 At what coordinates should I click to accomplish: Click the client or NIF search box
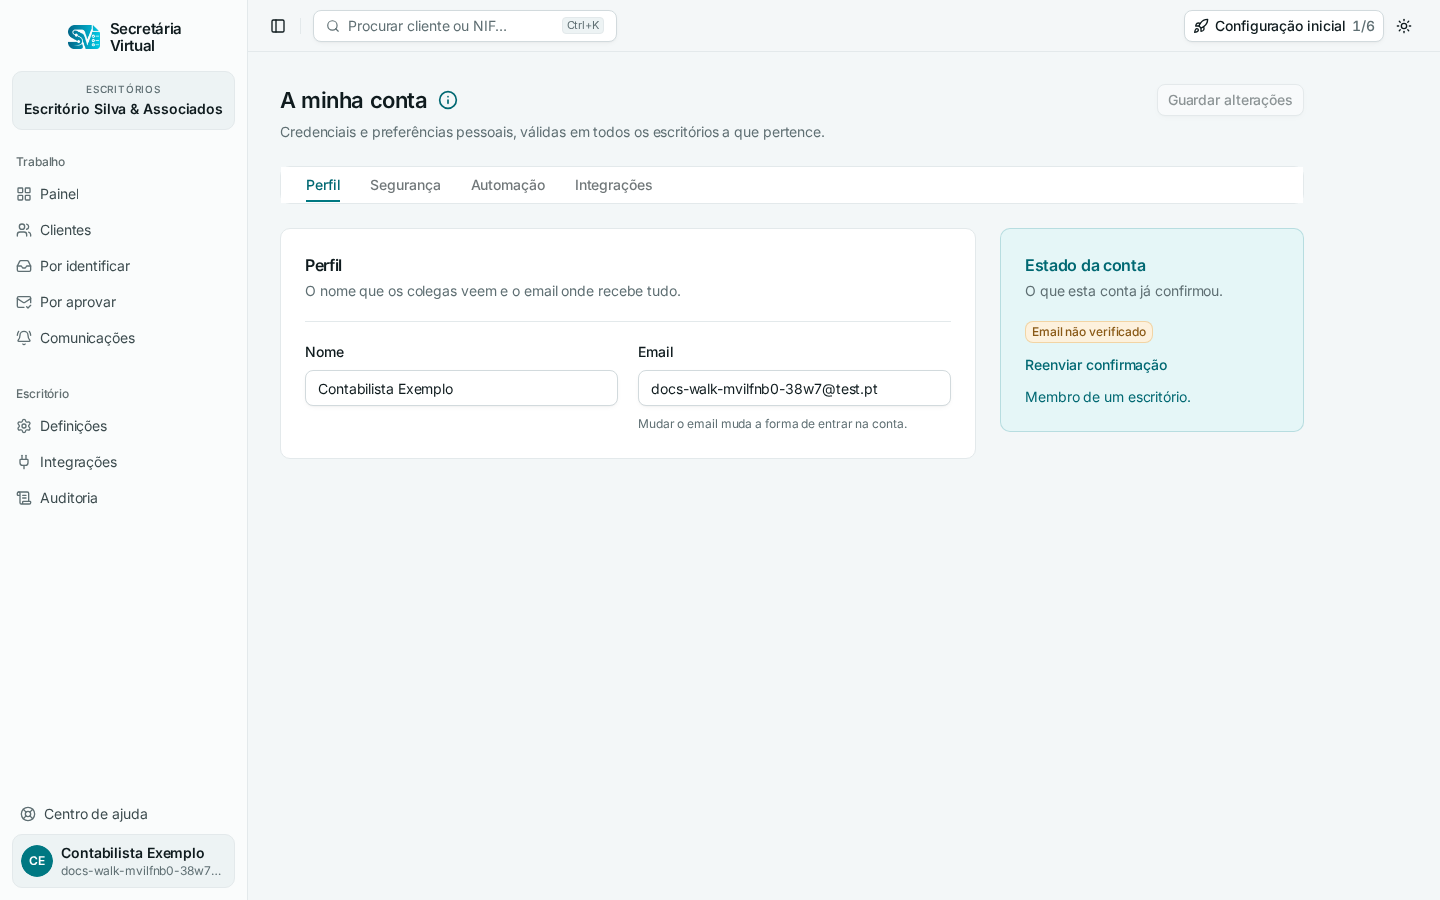click(465, 26)
